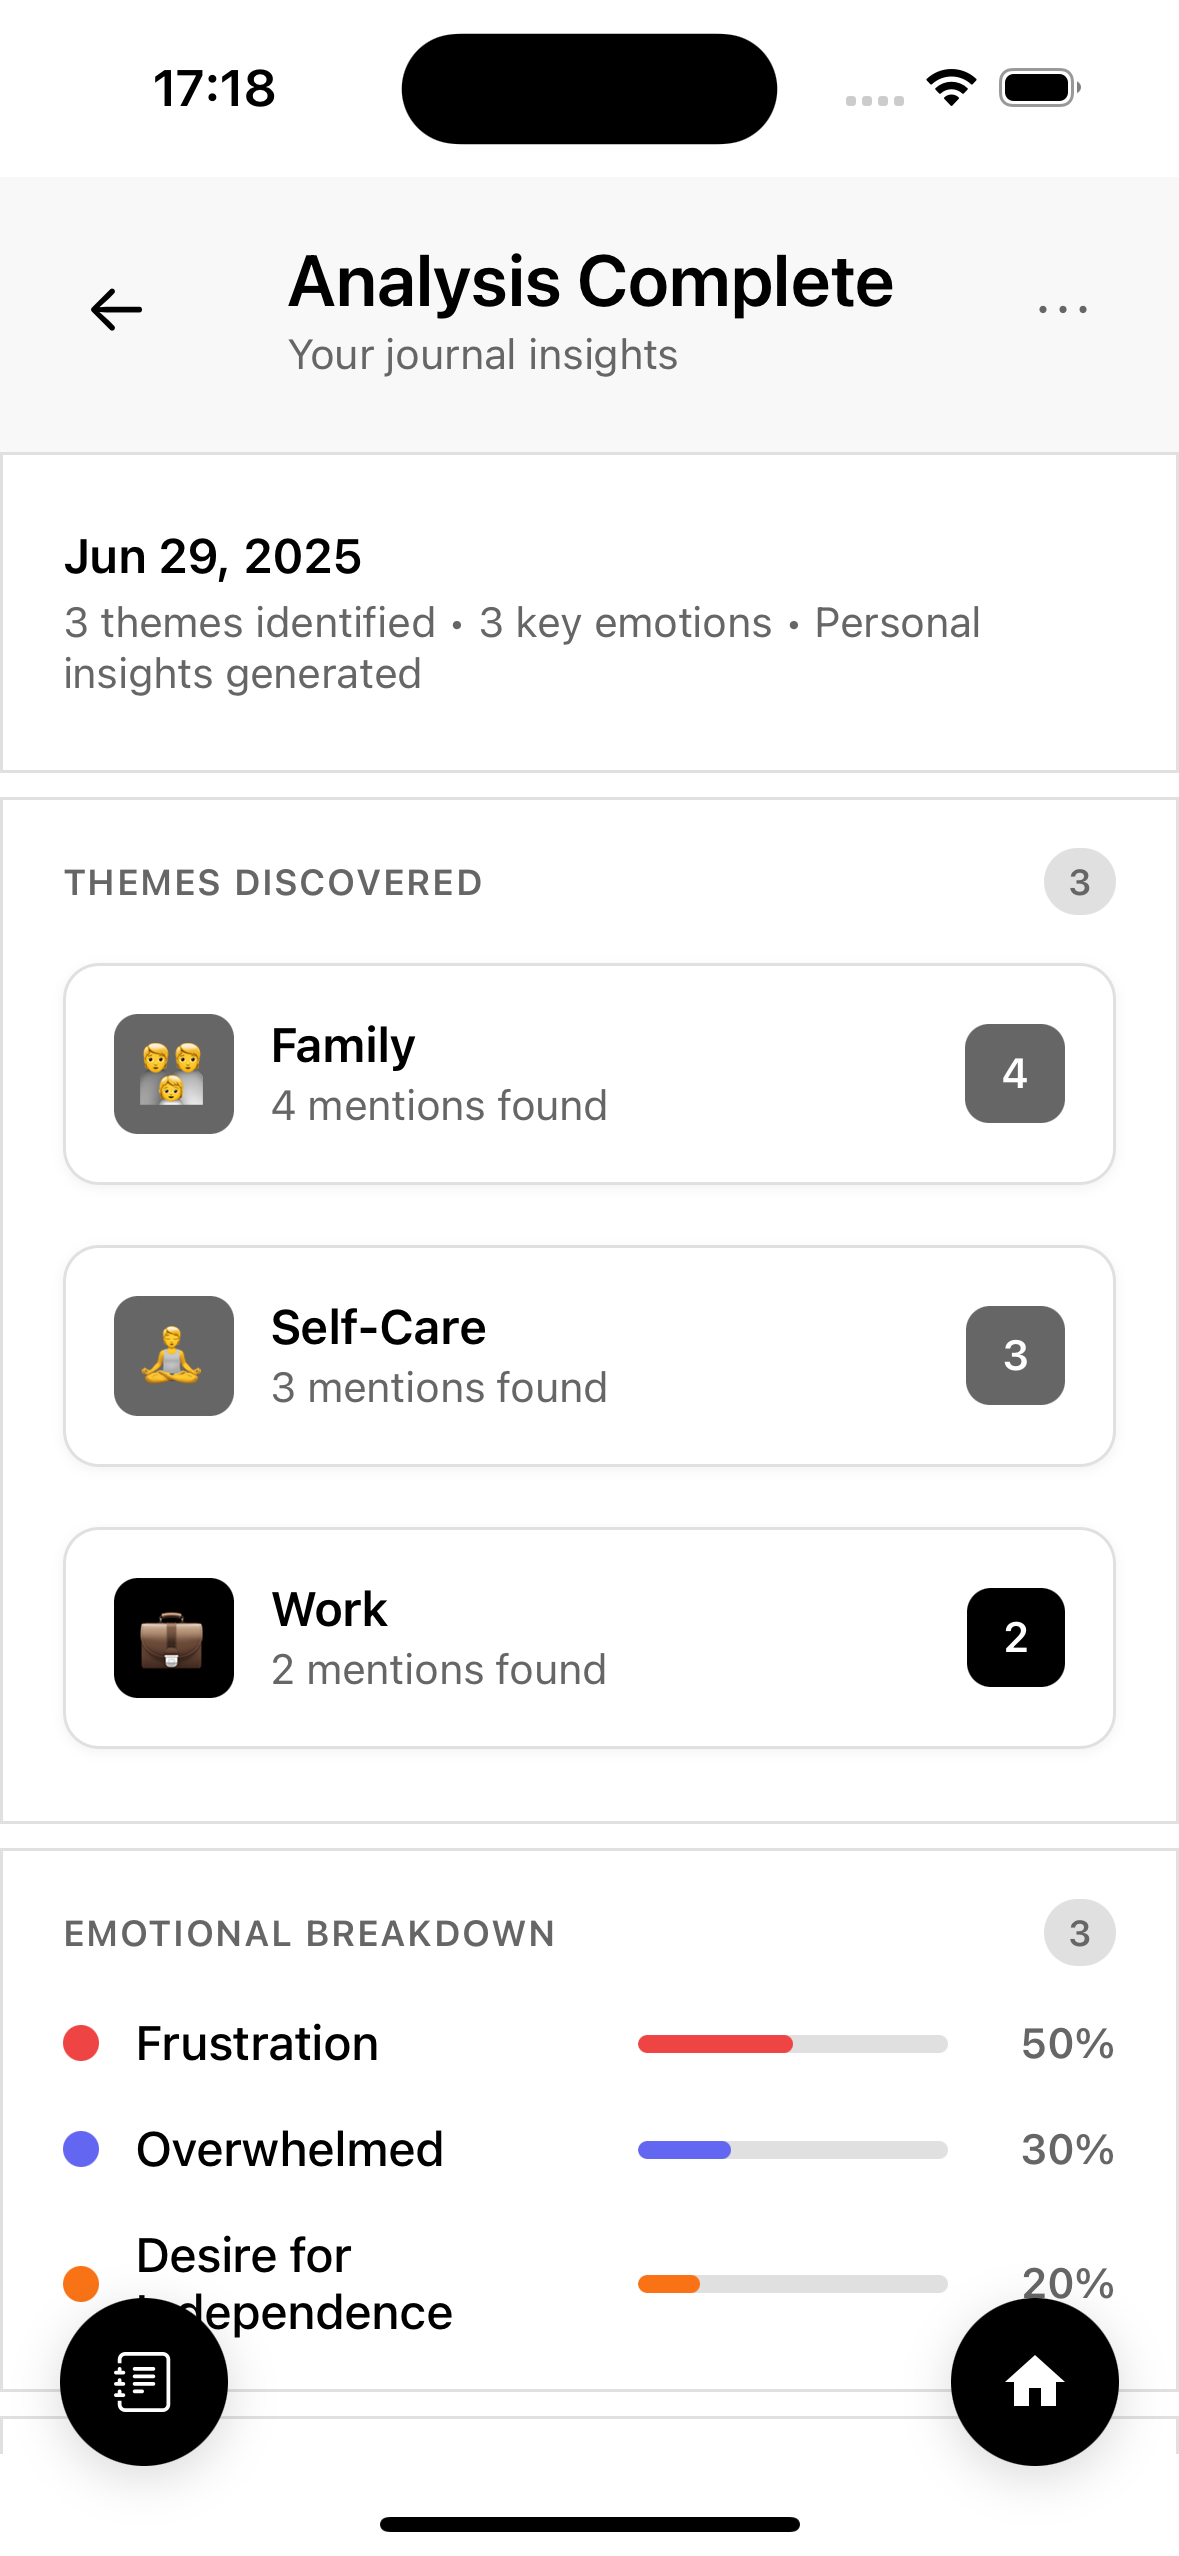Tap the Self-Care meditation icon
The image size is (1179, 2556).
click(174, 1356)
